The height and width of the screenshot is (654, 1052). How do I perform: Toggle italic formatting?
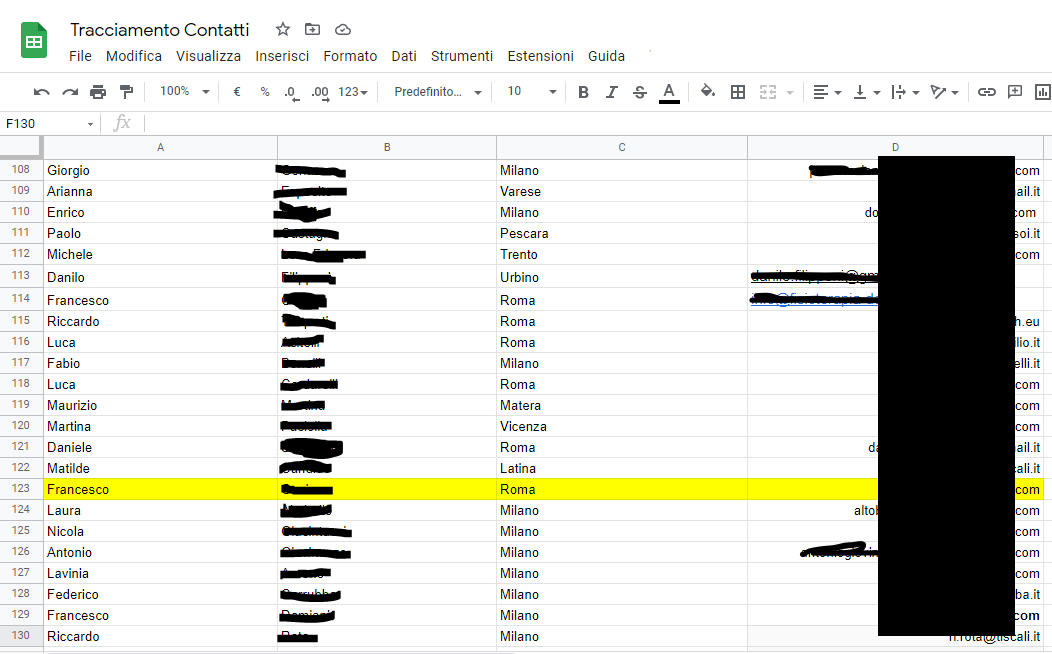pyautogui.click(x=612, y=92)
